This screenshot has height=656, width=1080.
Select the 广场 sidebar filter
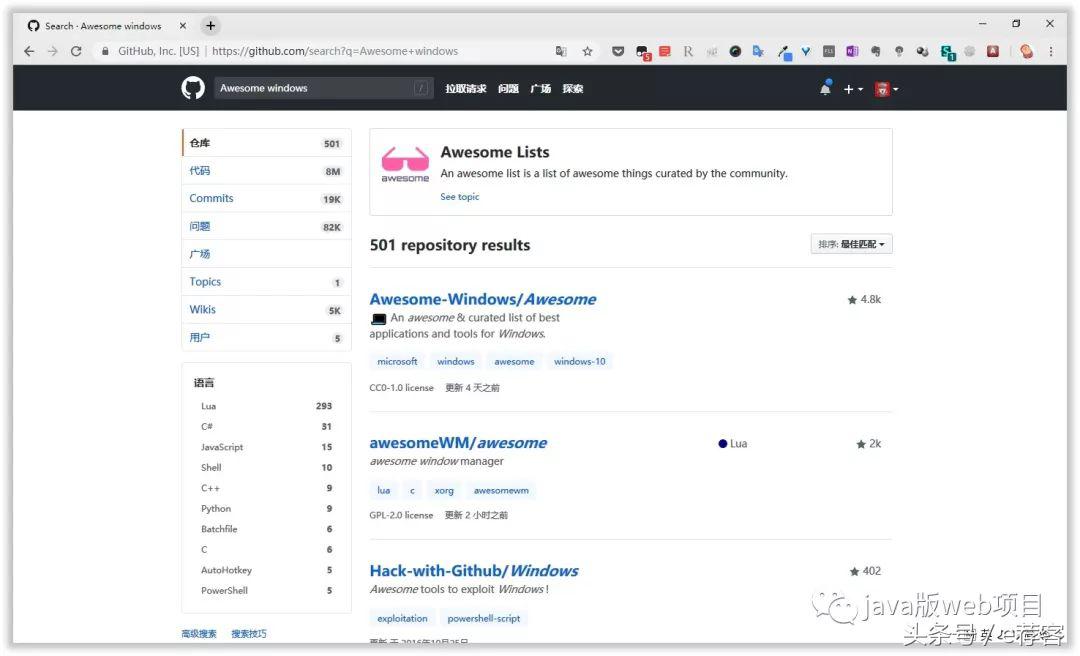(267, 254)
